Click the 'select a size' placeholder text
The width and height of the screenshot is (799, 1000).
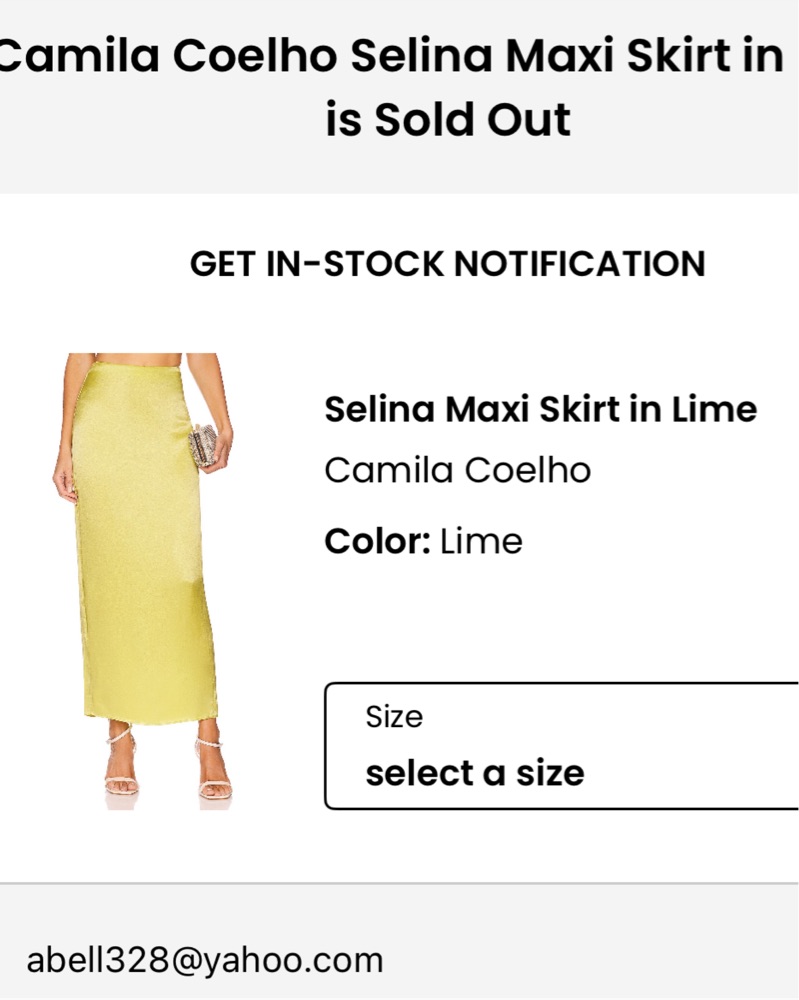(475, 773)
